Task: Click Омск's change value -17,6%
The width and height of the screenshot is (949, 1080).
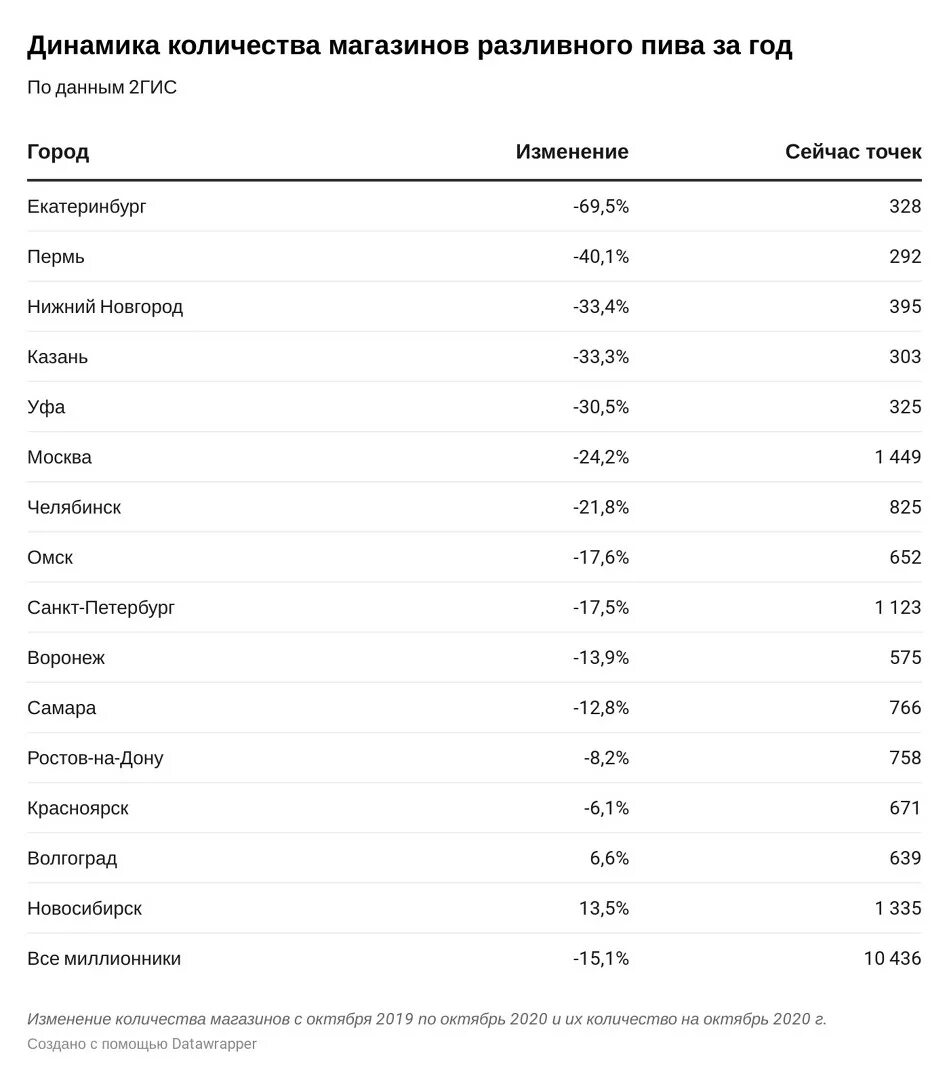Action: click(601, 557)
